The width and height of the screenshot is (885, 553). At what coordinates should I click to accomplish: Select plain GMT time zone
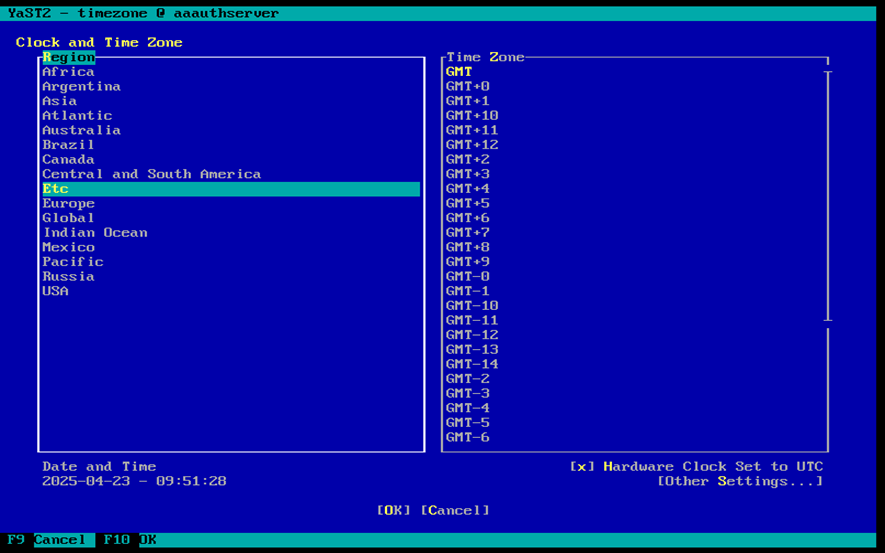(459, 72)
